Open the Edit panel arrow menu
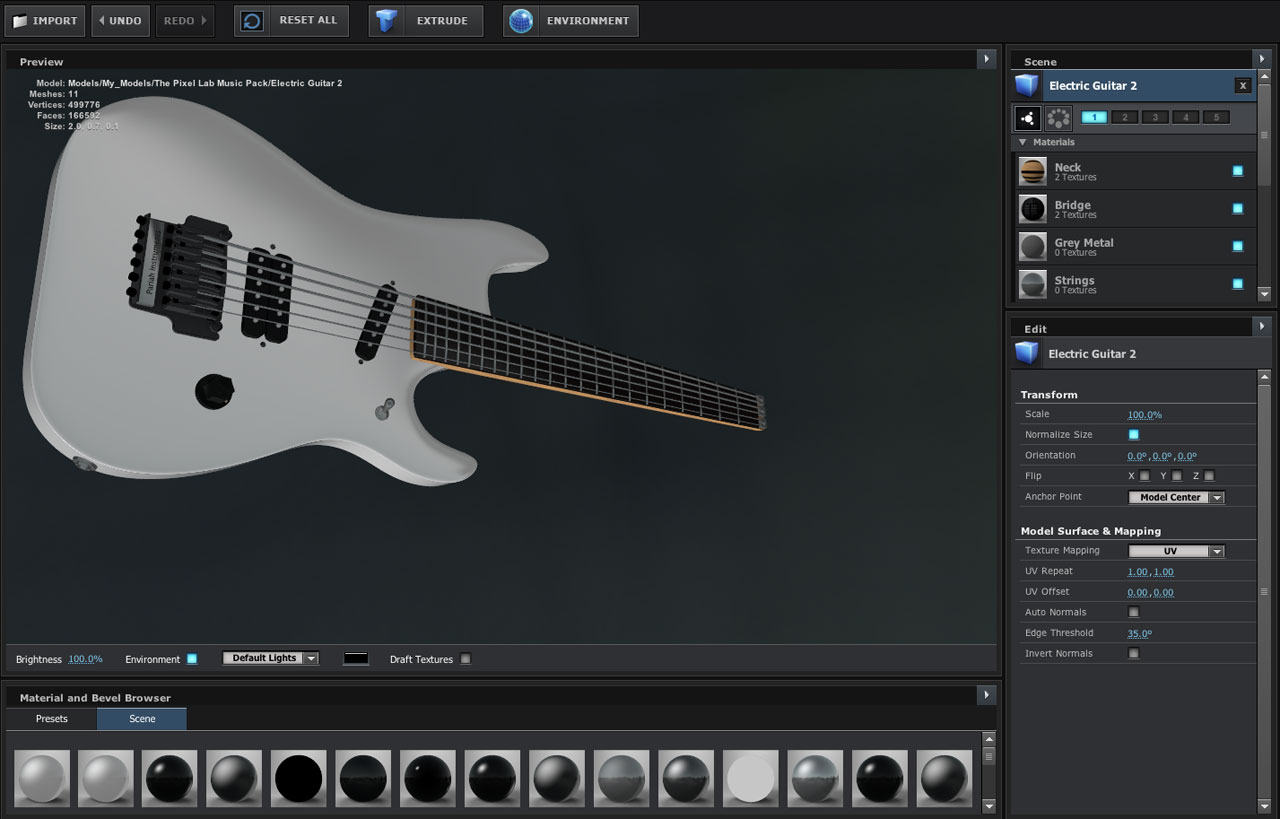 tap(1262, 326)
